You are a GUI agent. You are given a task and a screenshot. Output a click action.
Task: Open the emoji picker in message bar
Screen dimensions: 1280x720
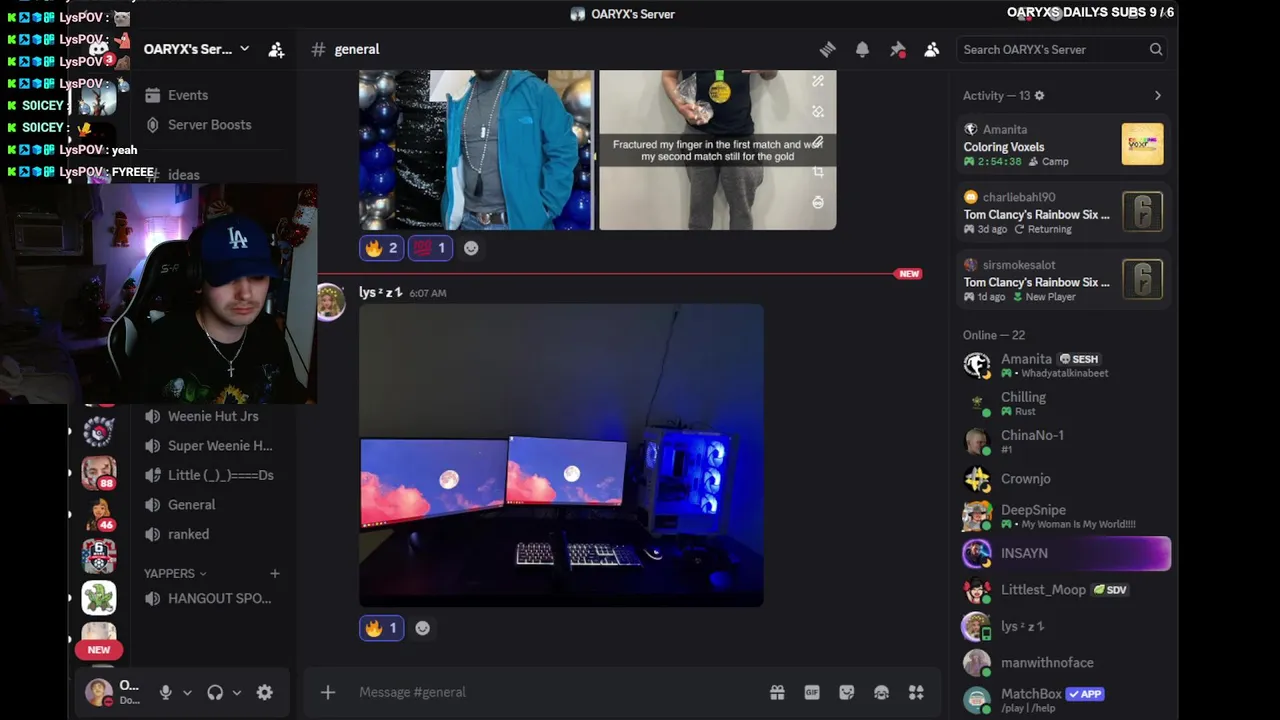(x=881, y=692)
